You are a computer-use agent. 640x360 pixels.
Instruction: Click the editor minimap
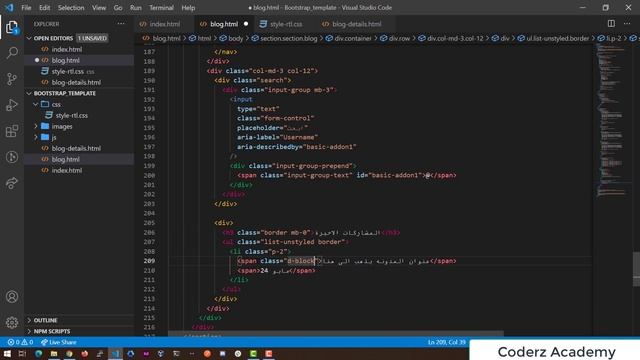[x=612, y=120]
